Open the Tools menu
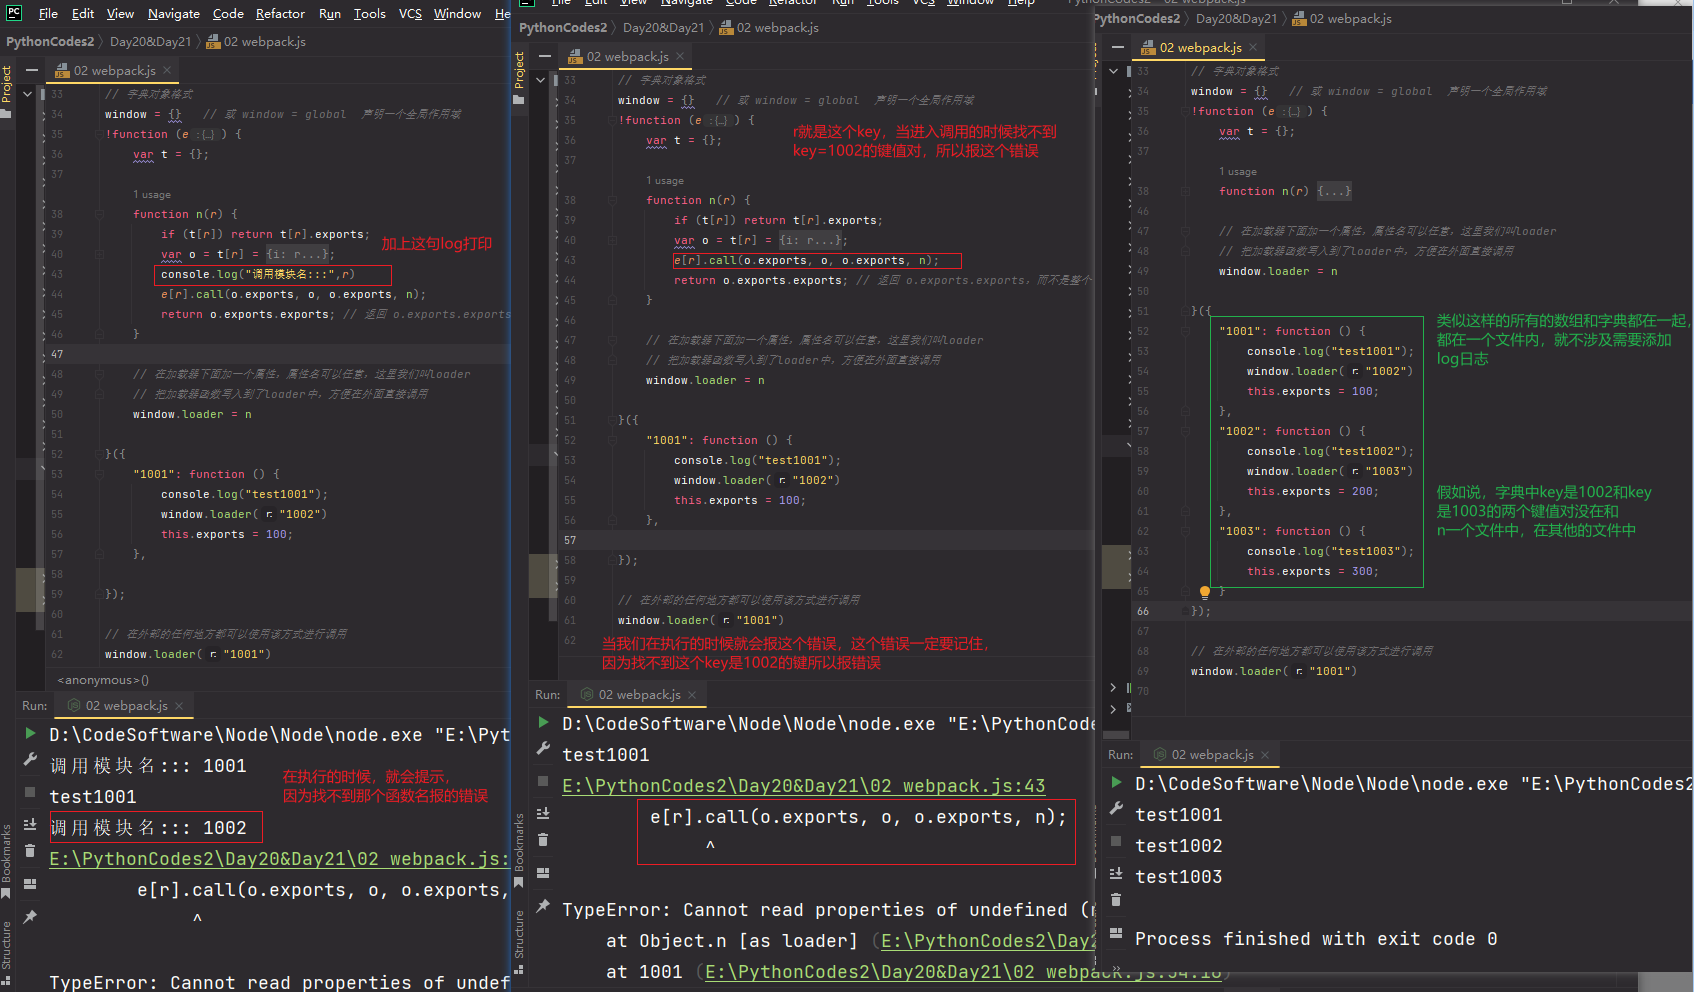Image resolution: width=1694 pixels, height=992 pixels. pyautogui.click(x=369, y=14)
